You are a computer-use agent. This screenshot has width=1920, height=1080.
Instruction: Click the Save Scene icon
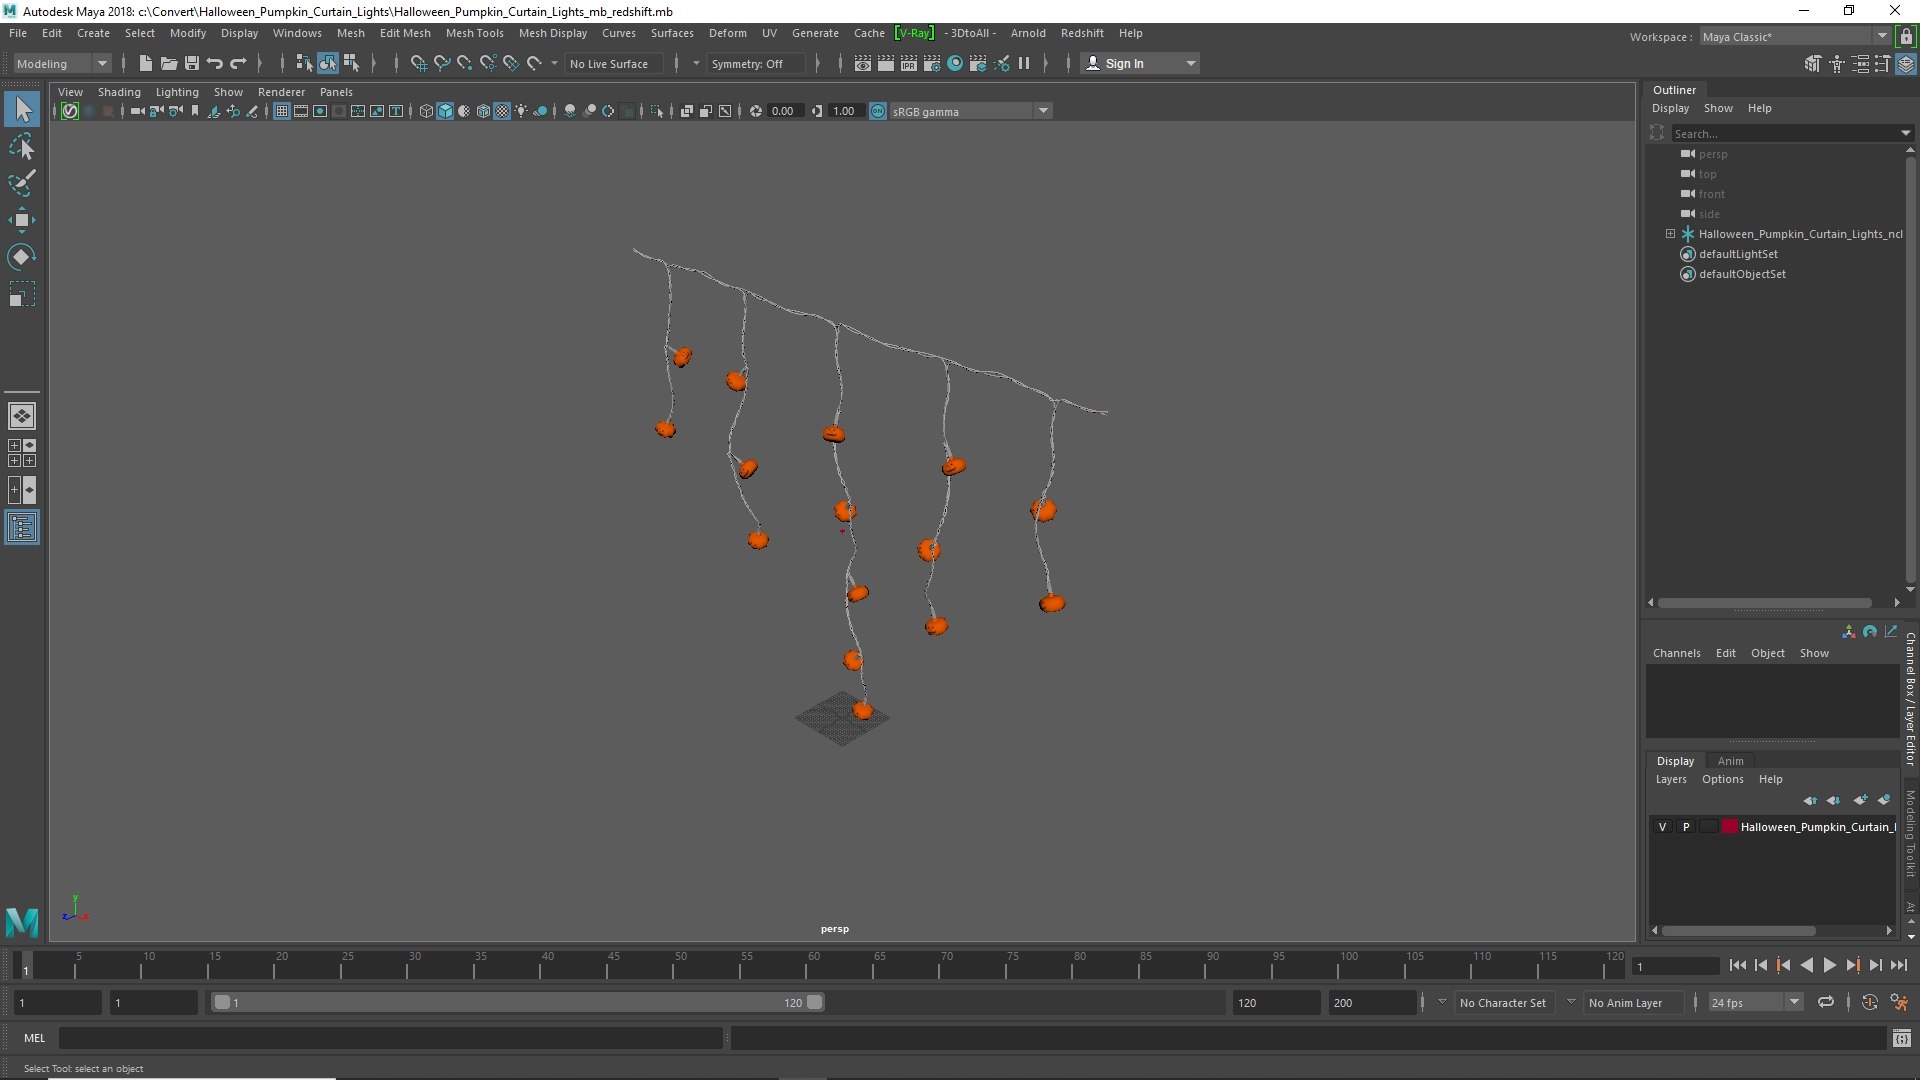[x=192, y=63]
